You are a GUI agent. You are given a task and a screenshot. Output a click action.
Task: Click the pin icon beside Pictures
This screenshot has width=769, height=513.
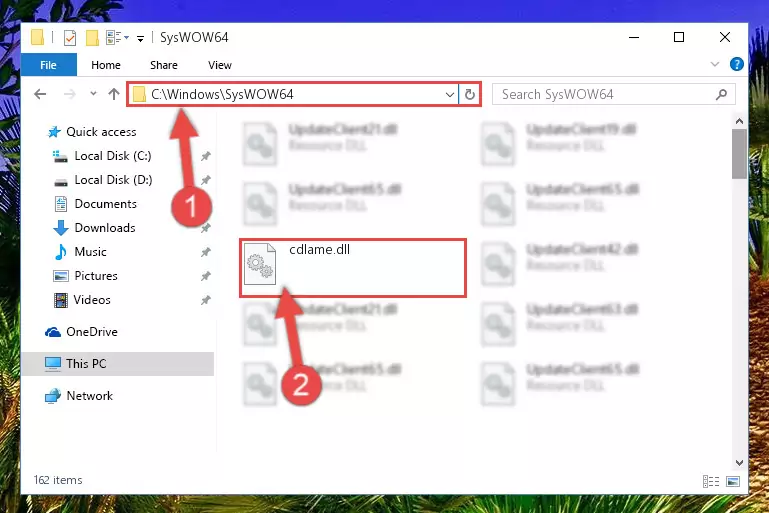(x=205, y=276)
